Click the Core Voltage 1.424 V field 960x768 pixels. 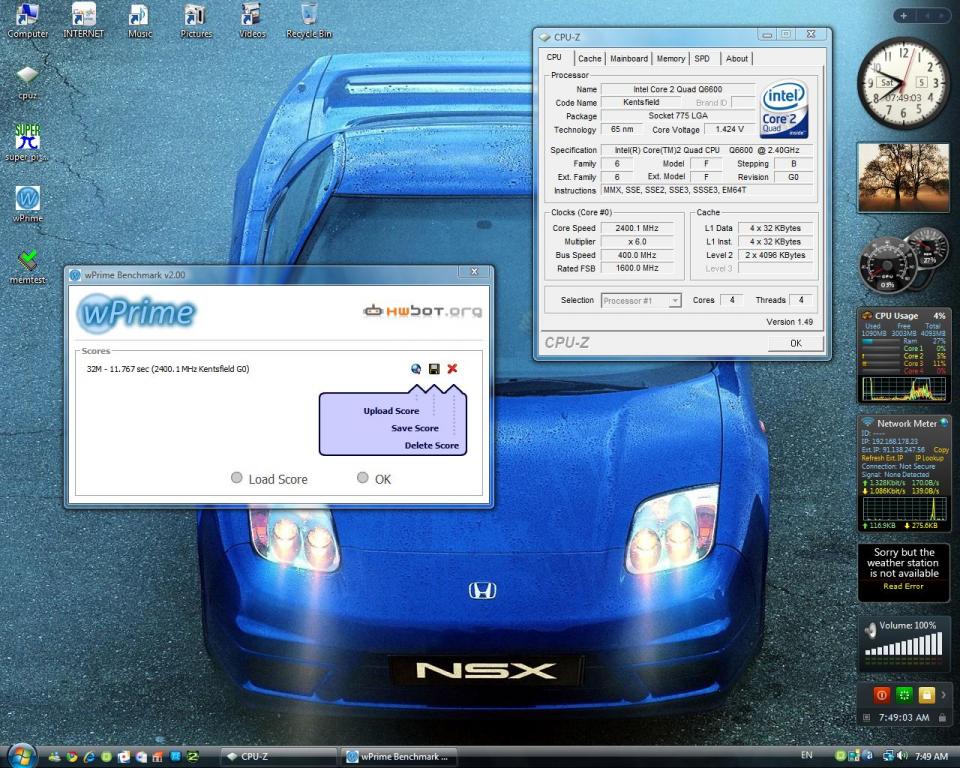pyautogui.click(x=729, y=129)
